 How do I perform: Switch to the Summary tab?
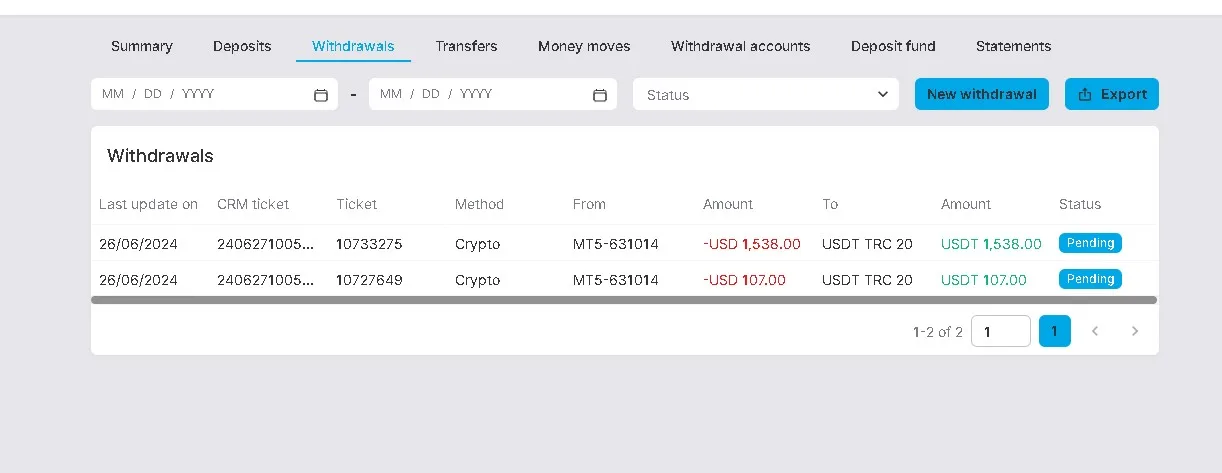(142, 46)
